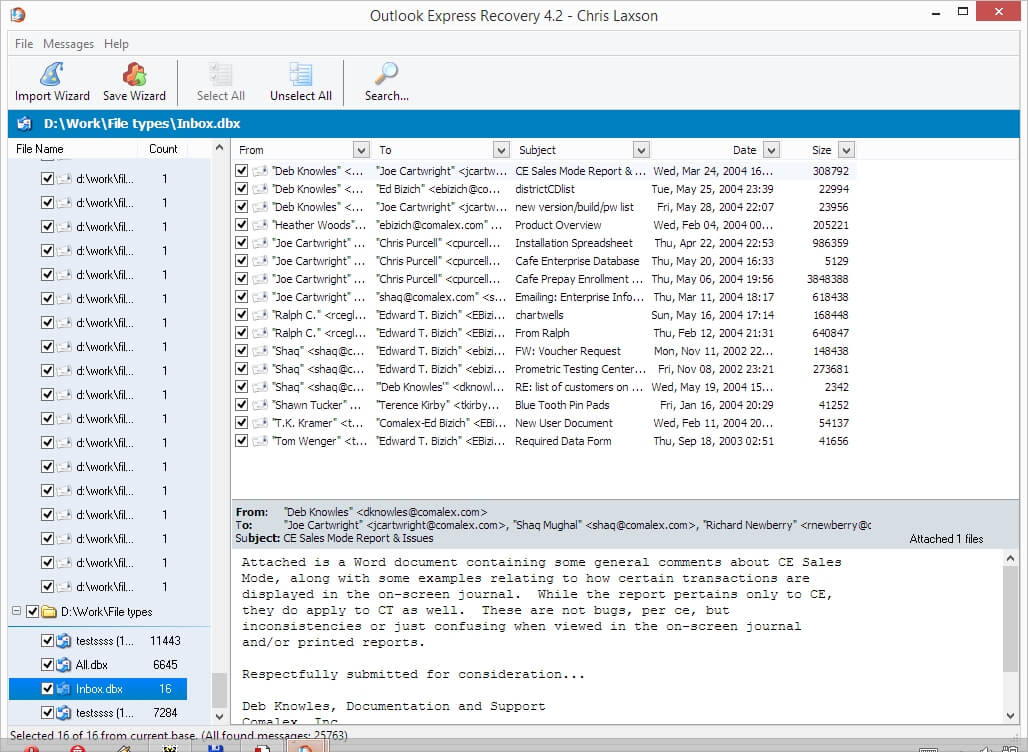Viewport: 1028px width, 752px height.
Task: Sort messages by the Date column header
Action: tap(745, 150)
